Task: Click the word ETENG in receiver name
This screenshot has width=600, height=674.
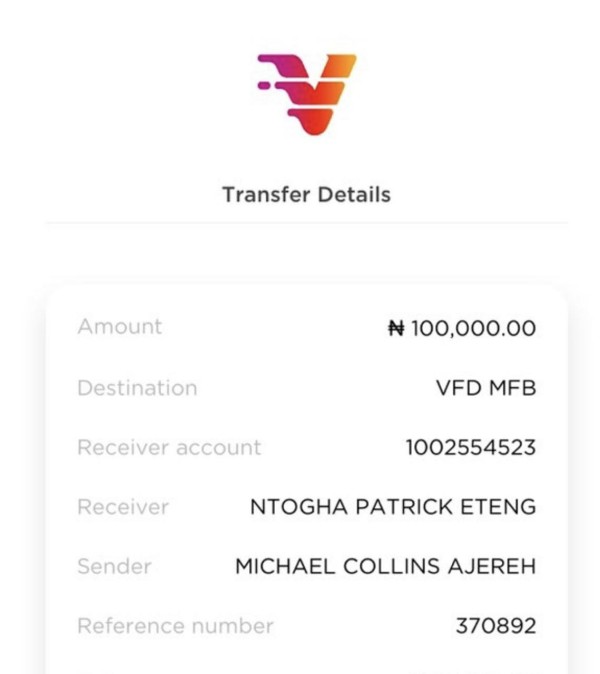Action: pos(501,508)
